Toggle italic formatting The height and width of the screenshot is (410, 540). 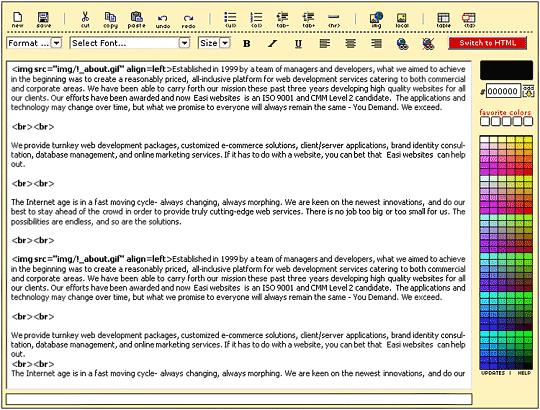[x=273, y=43]
